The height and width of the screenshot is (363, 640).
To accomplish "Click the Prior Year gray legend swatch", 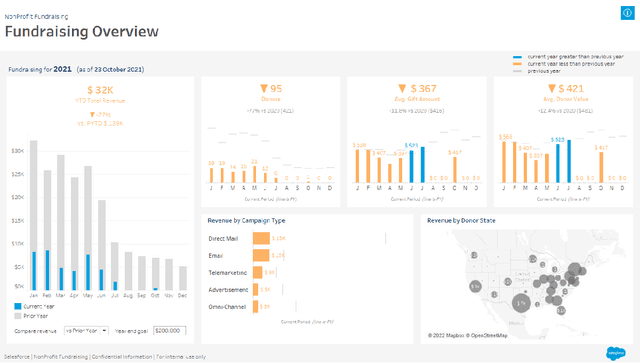I will coord(18,316).
